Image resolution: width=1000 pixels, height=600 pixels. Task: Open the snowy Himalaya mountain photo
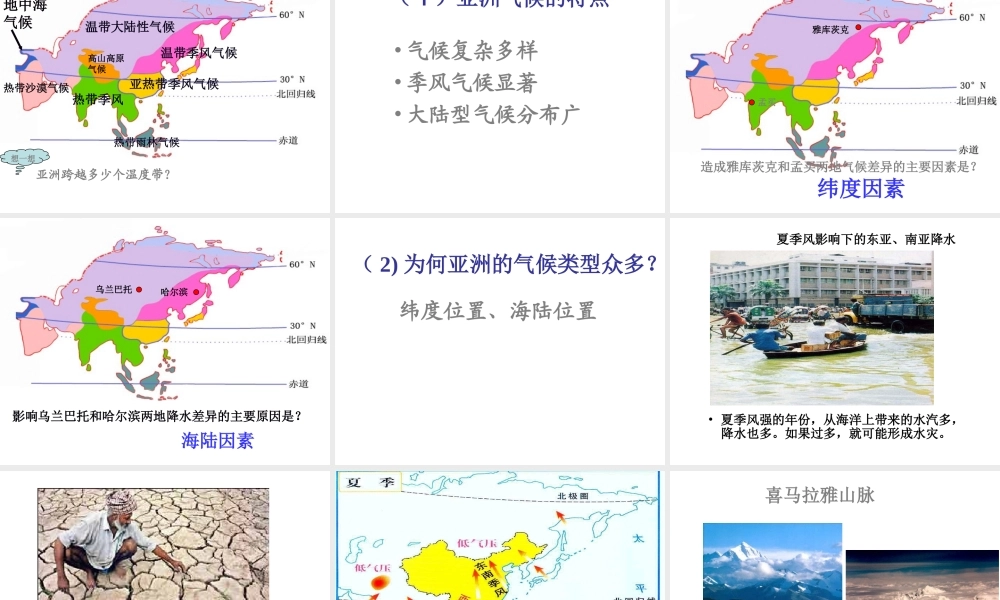coord(772,562)
